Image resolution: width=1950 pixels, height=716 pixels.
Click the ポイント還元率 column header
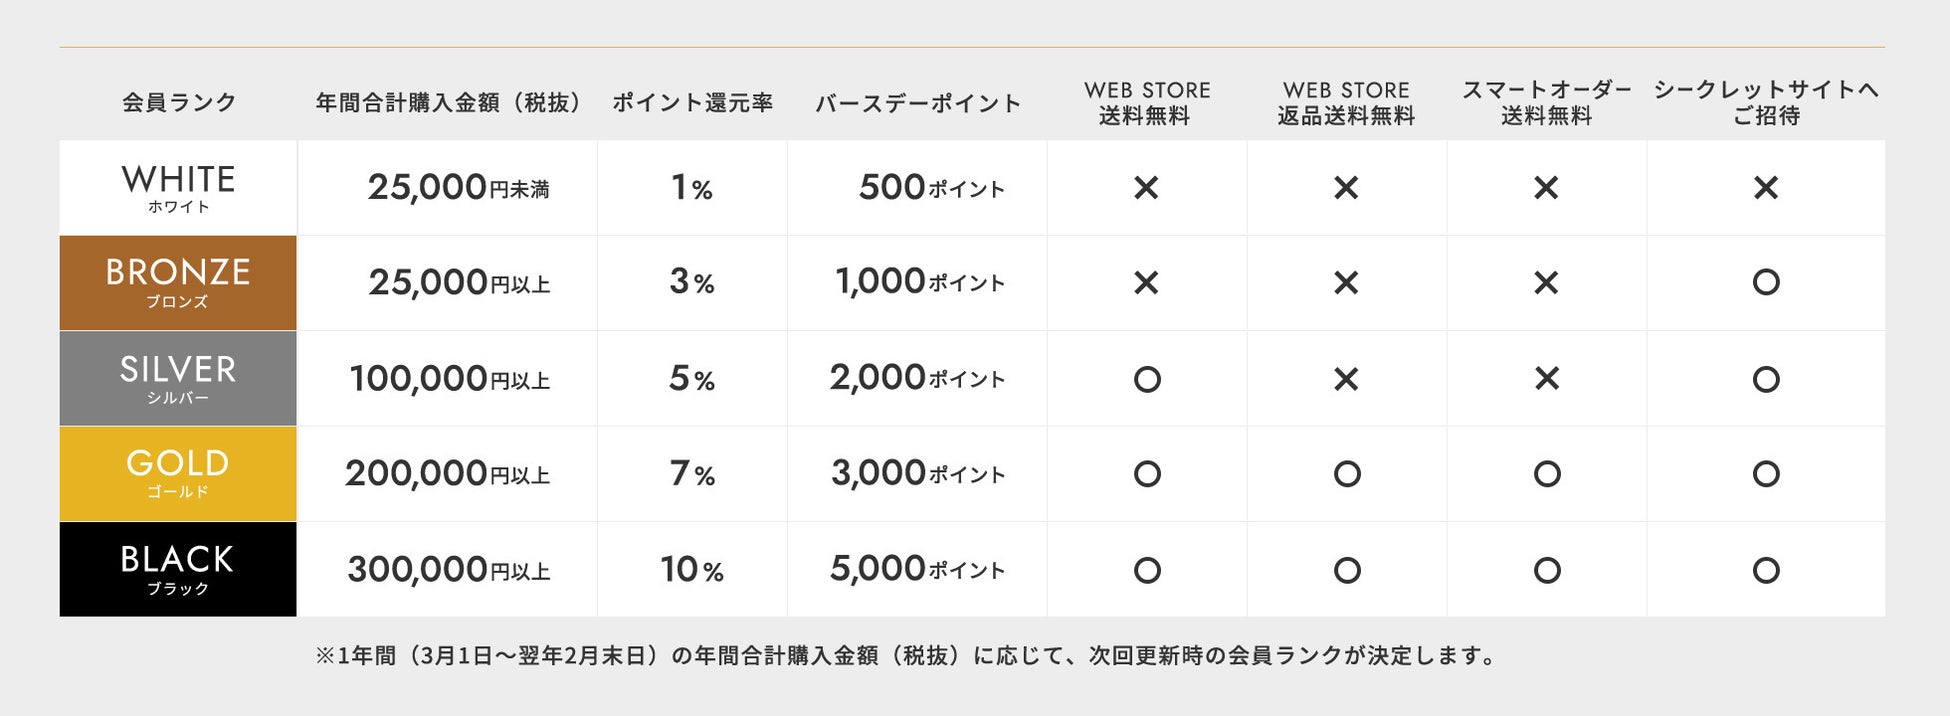(692, 102)
